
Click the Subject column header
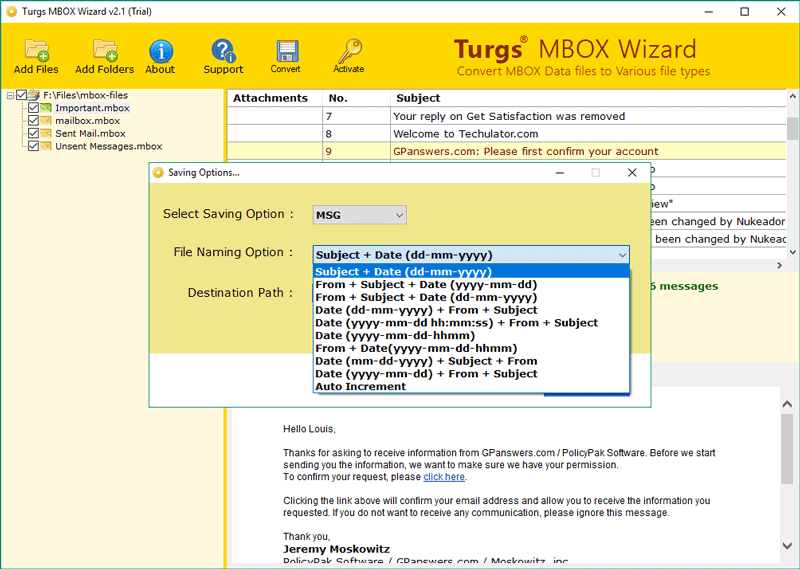[x=588, y=98]
